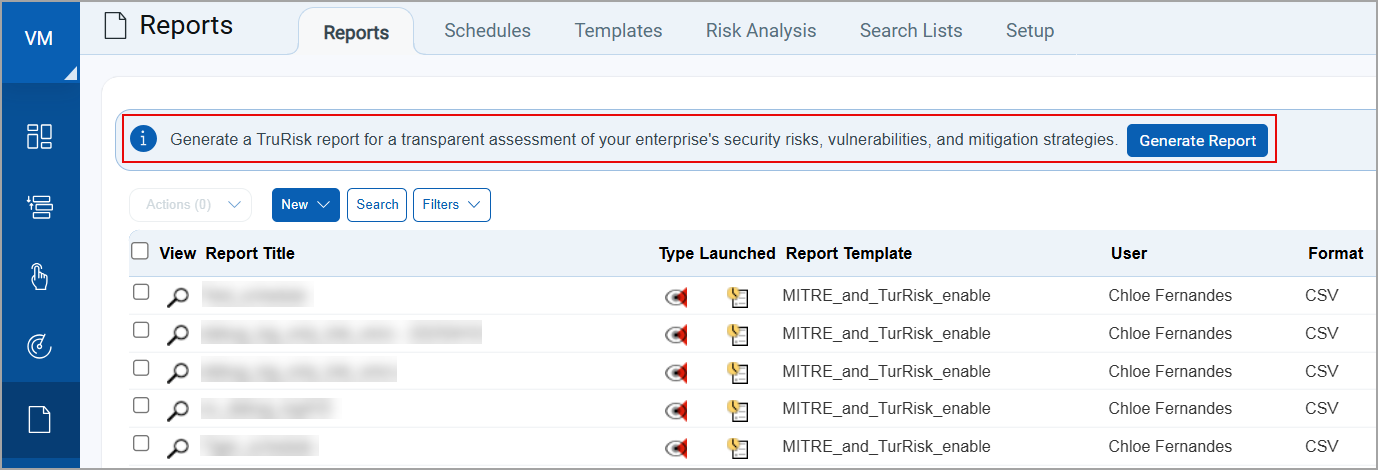1378x470 pixels.
Task: View first report via magnifier icon
Action: [x=177, y=297]
